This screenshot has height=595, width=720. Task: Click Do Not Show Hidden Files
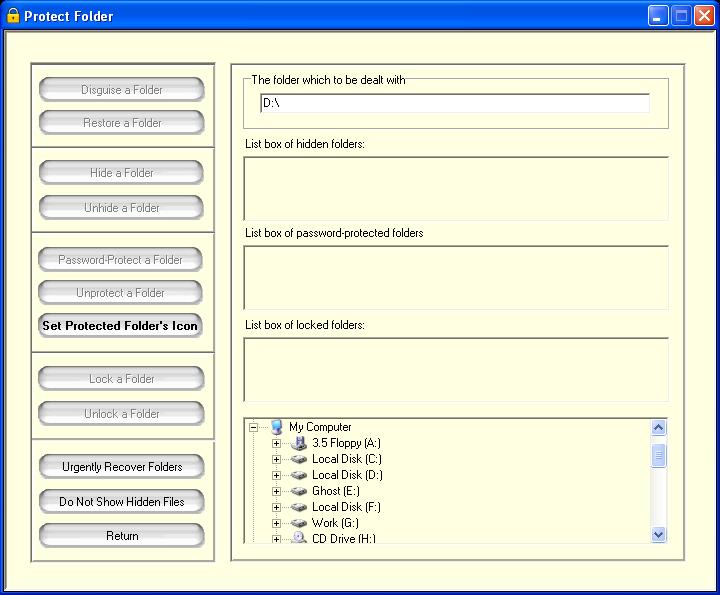(x=122, y=502)
